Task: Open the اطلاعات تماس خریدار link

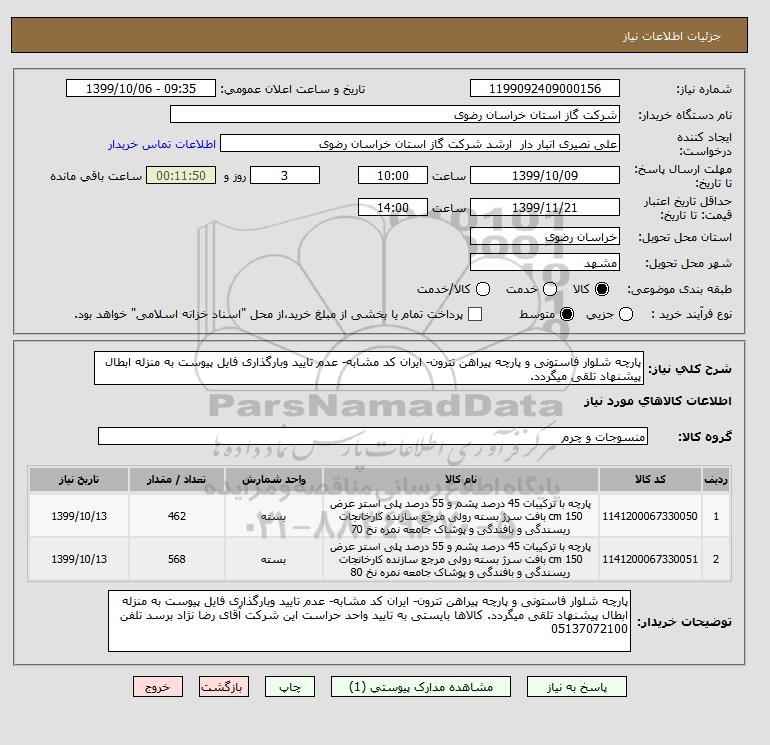Action: (162, 144)
